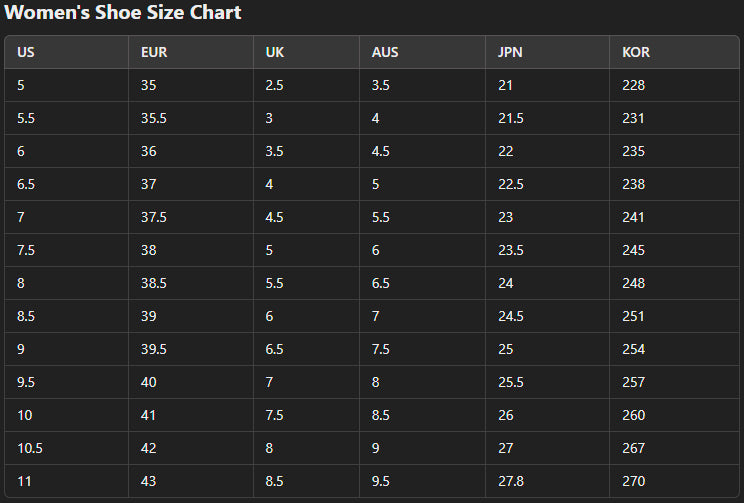Screen dimensions: 744x503
Task: Click the US column header
Action: (25, 52)
